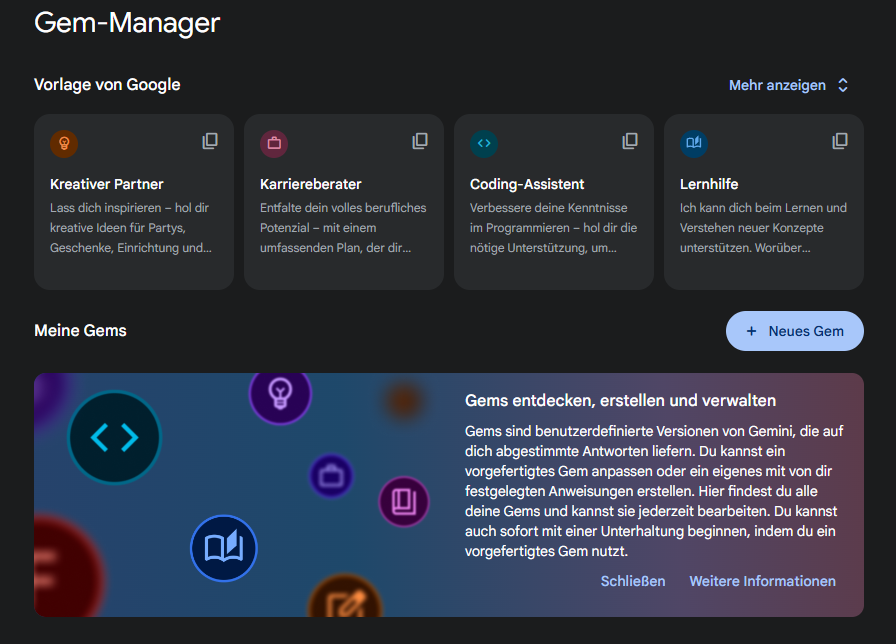
Task: Open the Lernhilfe card title
Action: click(709, 184)
